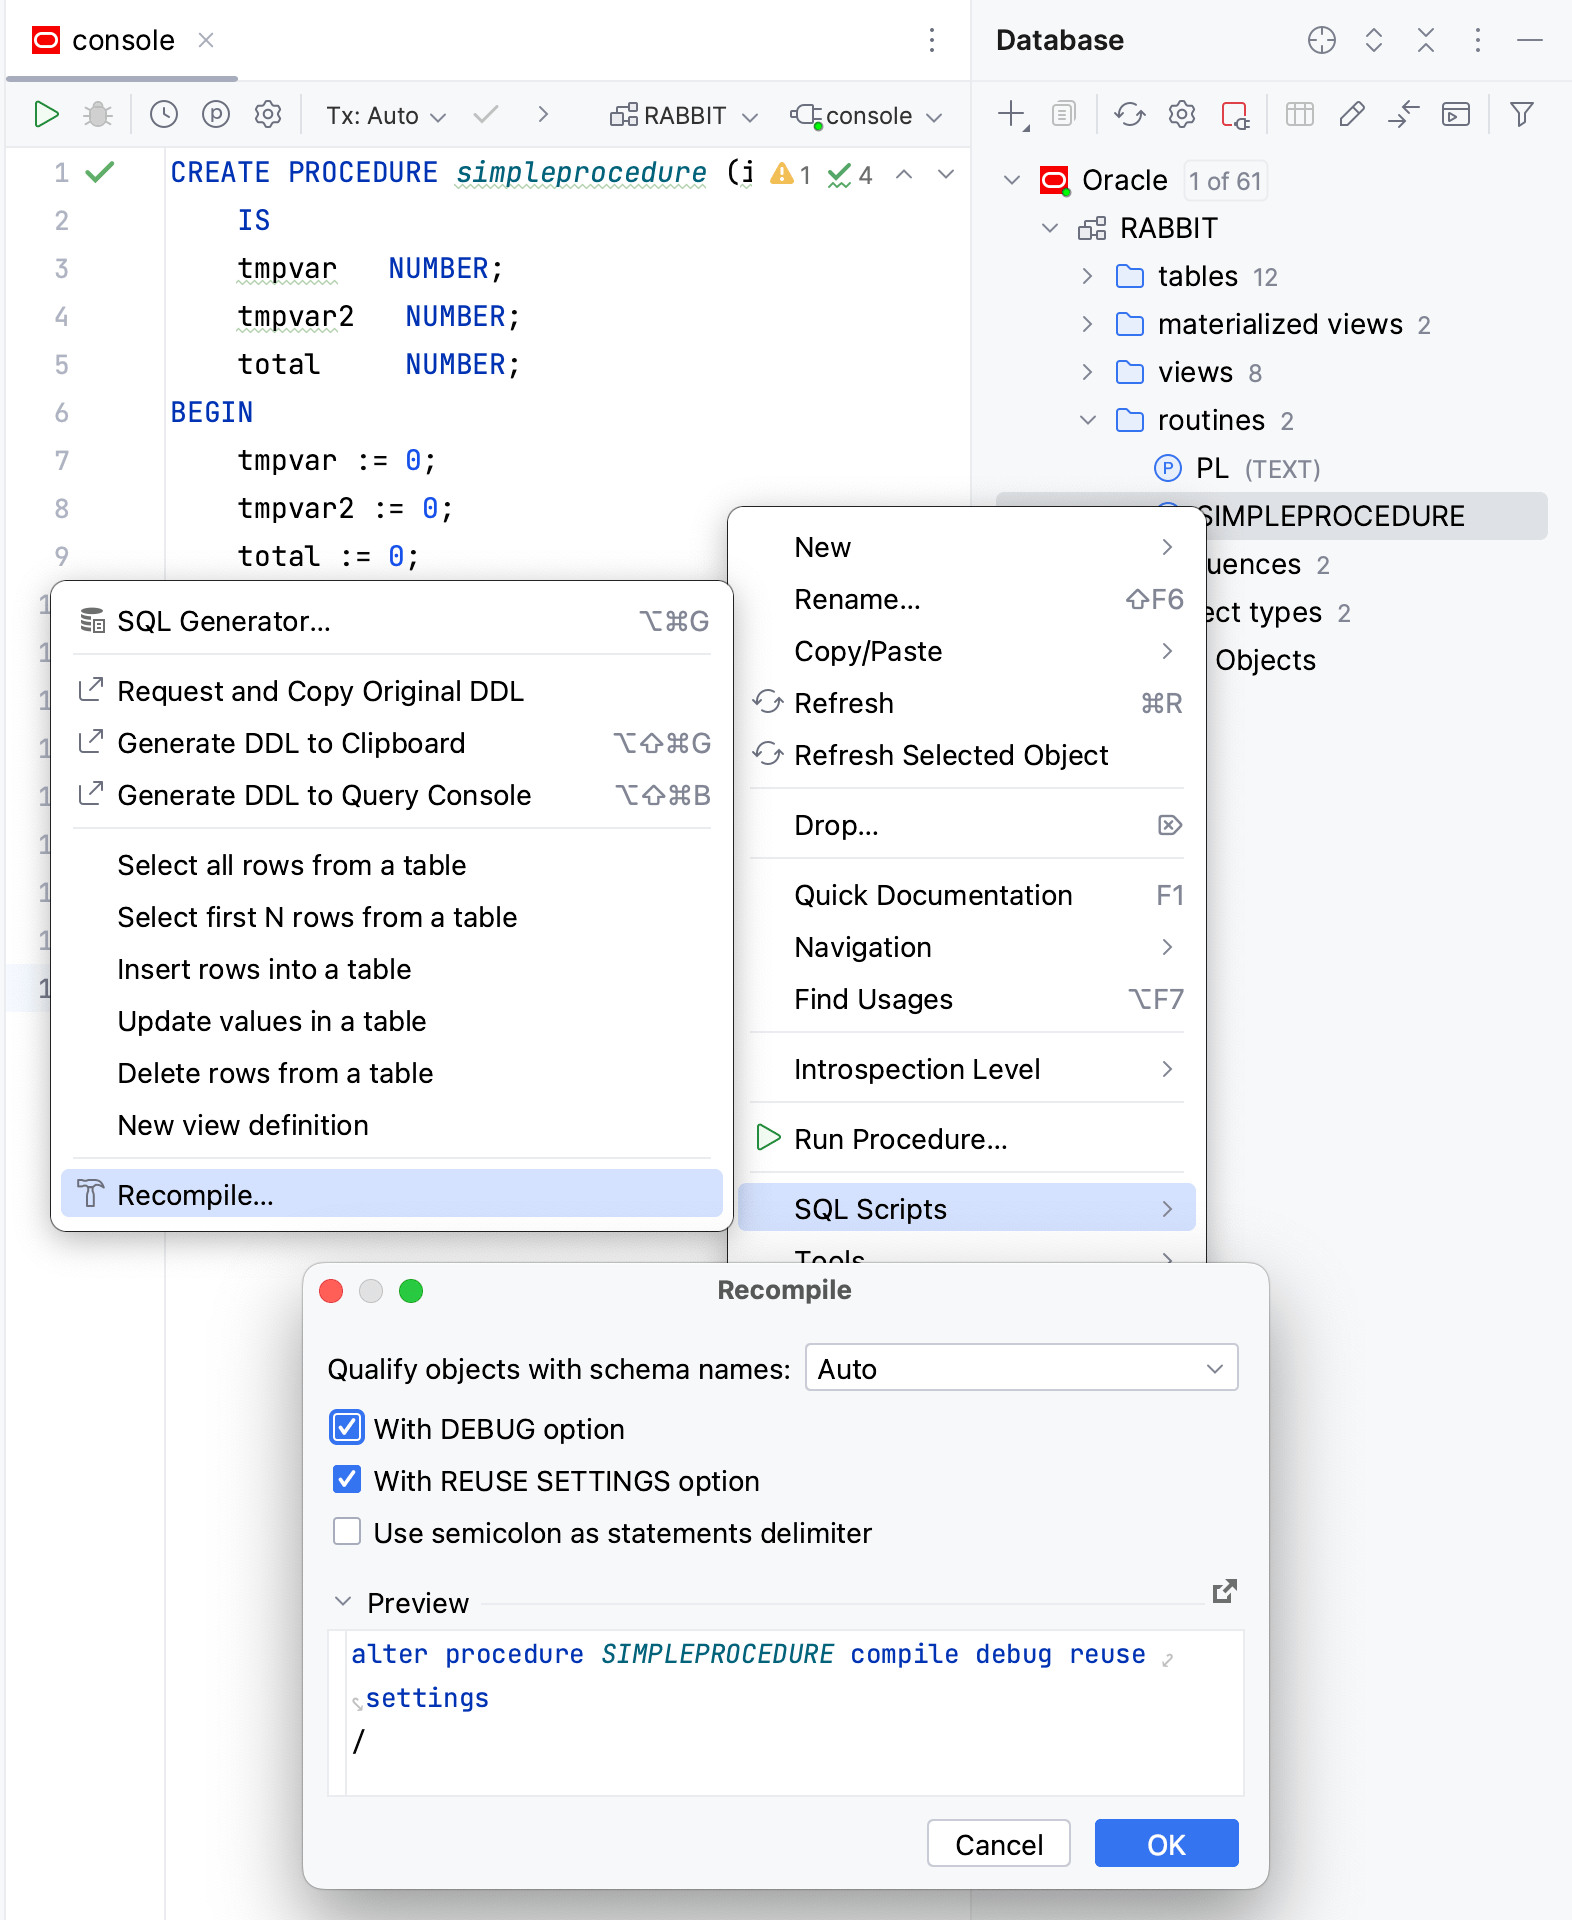Open the query history clock icon
Viewport: 1572px width, 1920px height.
(164, 115)
